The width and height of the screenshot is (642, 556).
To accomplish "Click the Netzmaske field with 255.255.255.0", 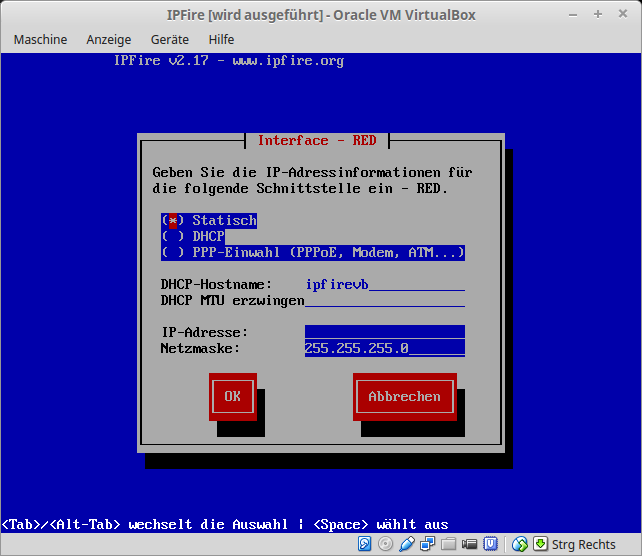I will (x=385, y=348).
